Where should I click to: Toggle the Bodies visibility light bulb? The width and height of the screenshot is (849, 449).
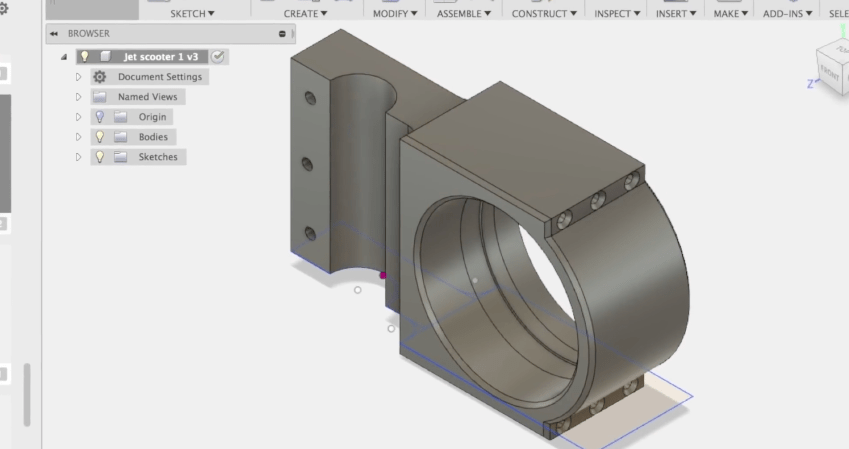coord(99,137)
